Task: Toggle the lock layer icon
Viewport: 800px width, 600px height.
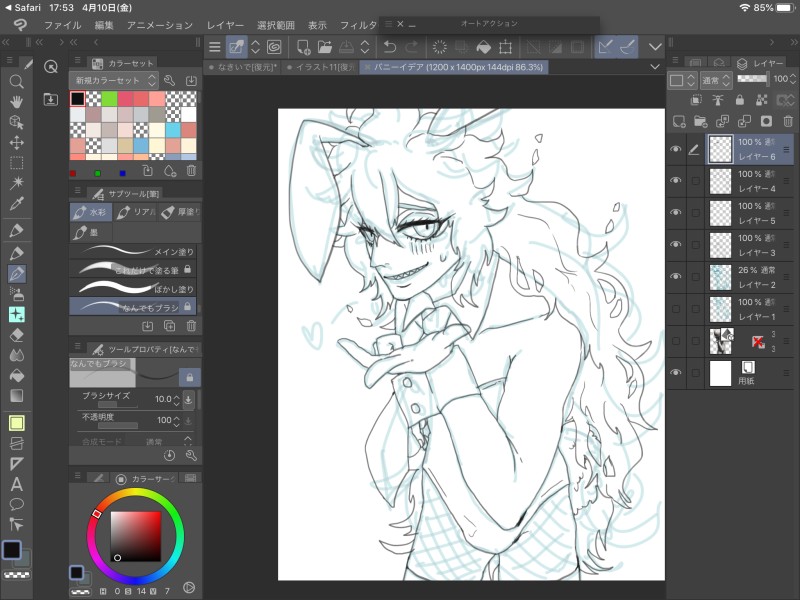Action: pos(739,100)
